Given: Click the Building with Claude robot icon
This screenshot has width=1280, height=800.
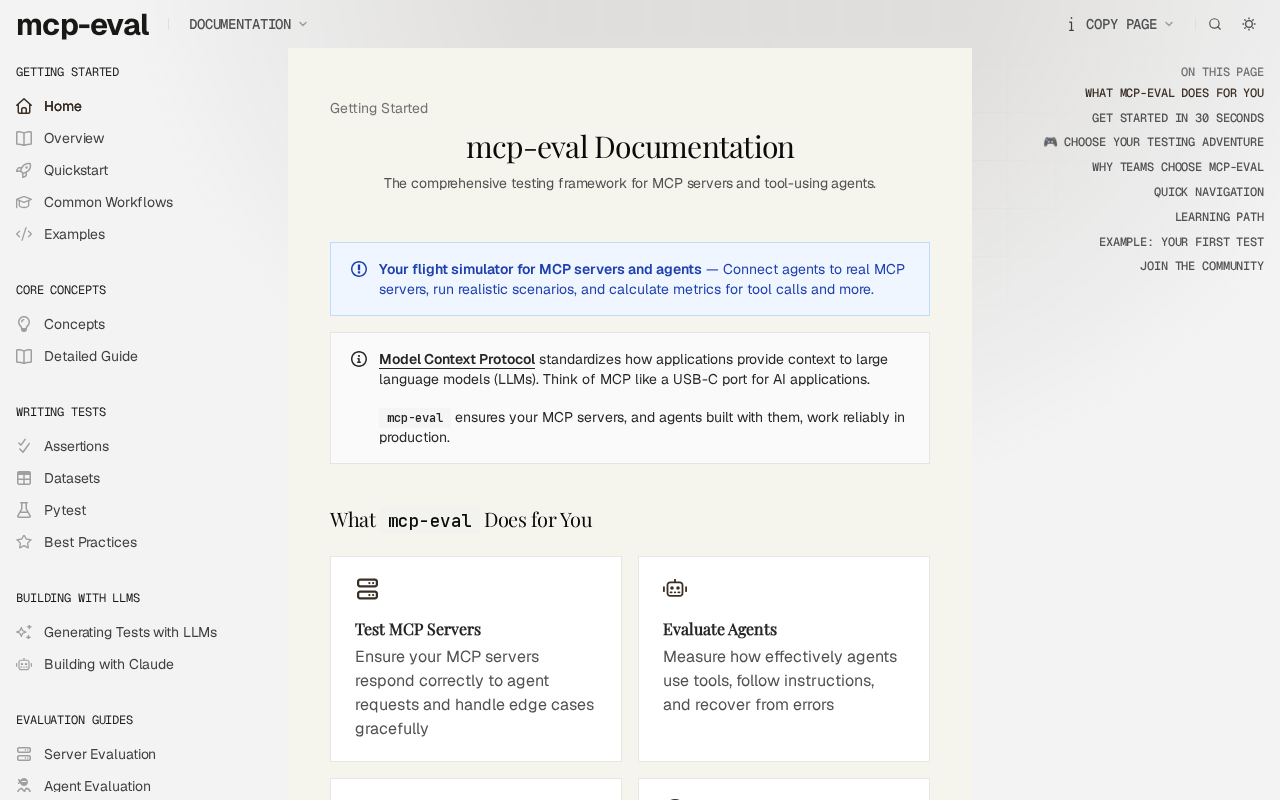Looking at the screenshot, I should pyautogui.click(x=24, y=664).
